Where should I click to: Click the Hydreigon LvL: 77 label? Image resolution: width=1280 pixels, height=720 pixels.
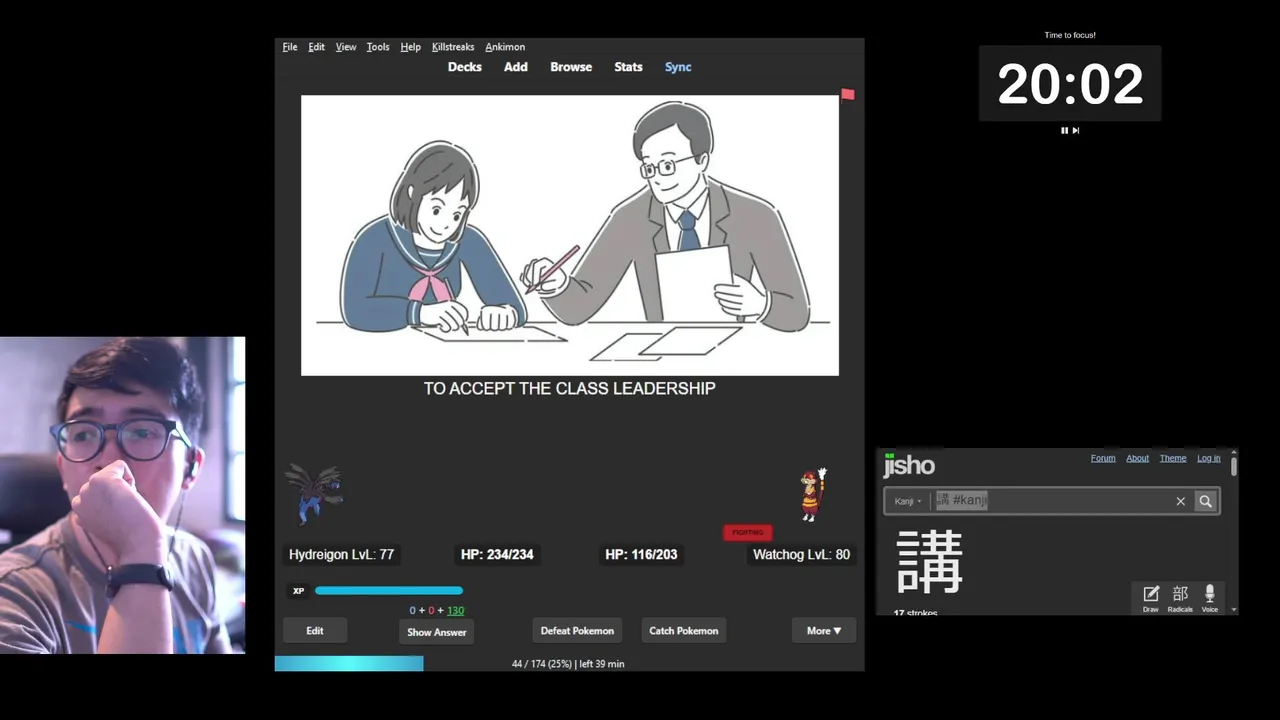[x=341, y=554]
